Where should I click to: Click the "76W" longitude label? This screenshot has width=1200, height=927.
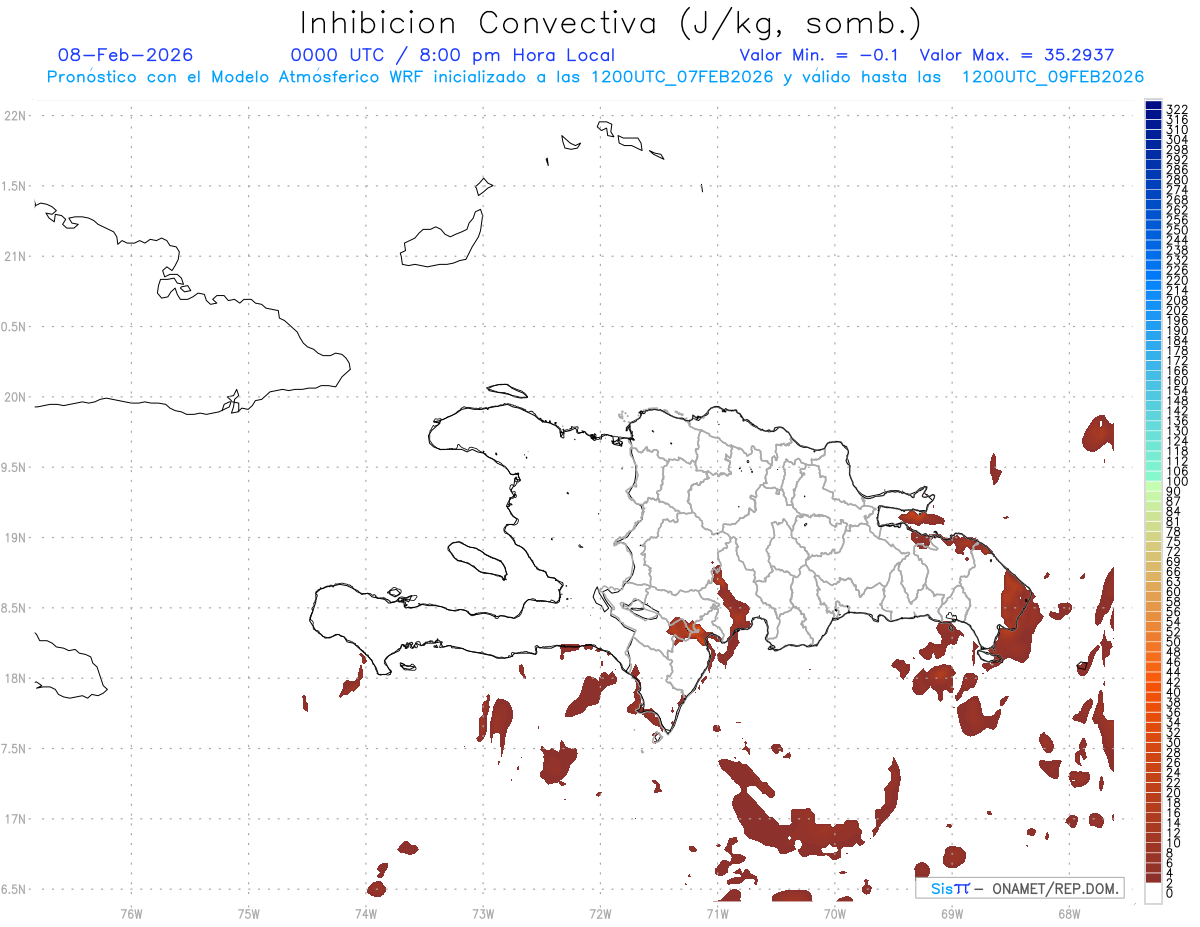(132, 913)
